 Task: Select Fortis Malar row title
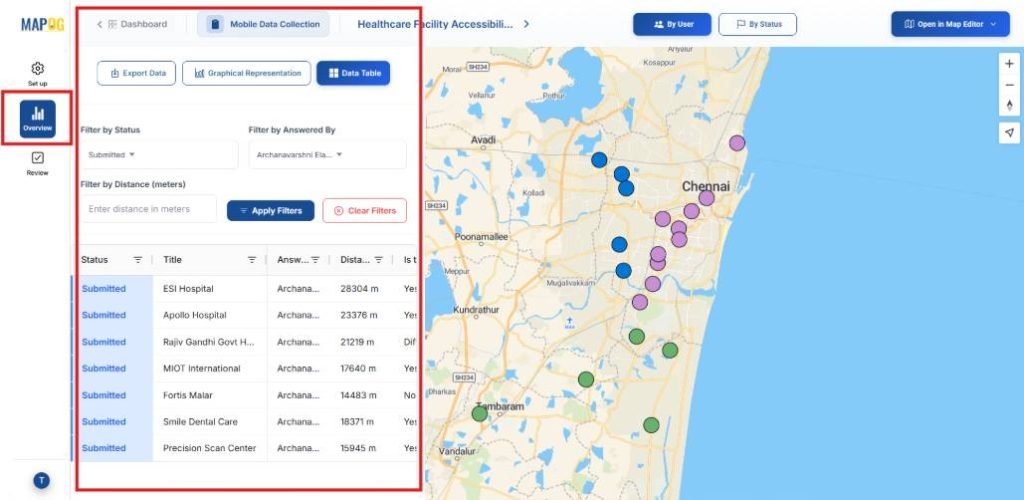tap(187, 395)
